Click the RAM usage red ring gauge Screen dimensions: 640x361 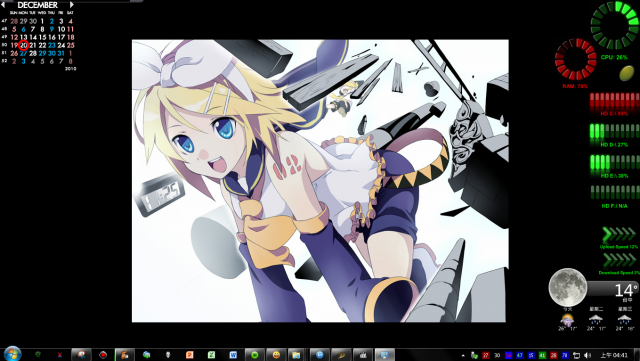tap(576, 59)
